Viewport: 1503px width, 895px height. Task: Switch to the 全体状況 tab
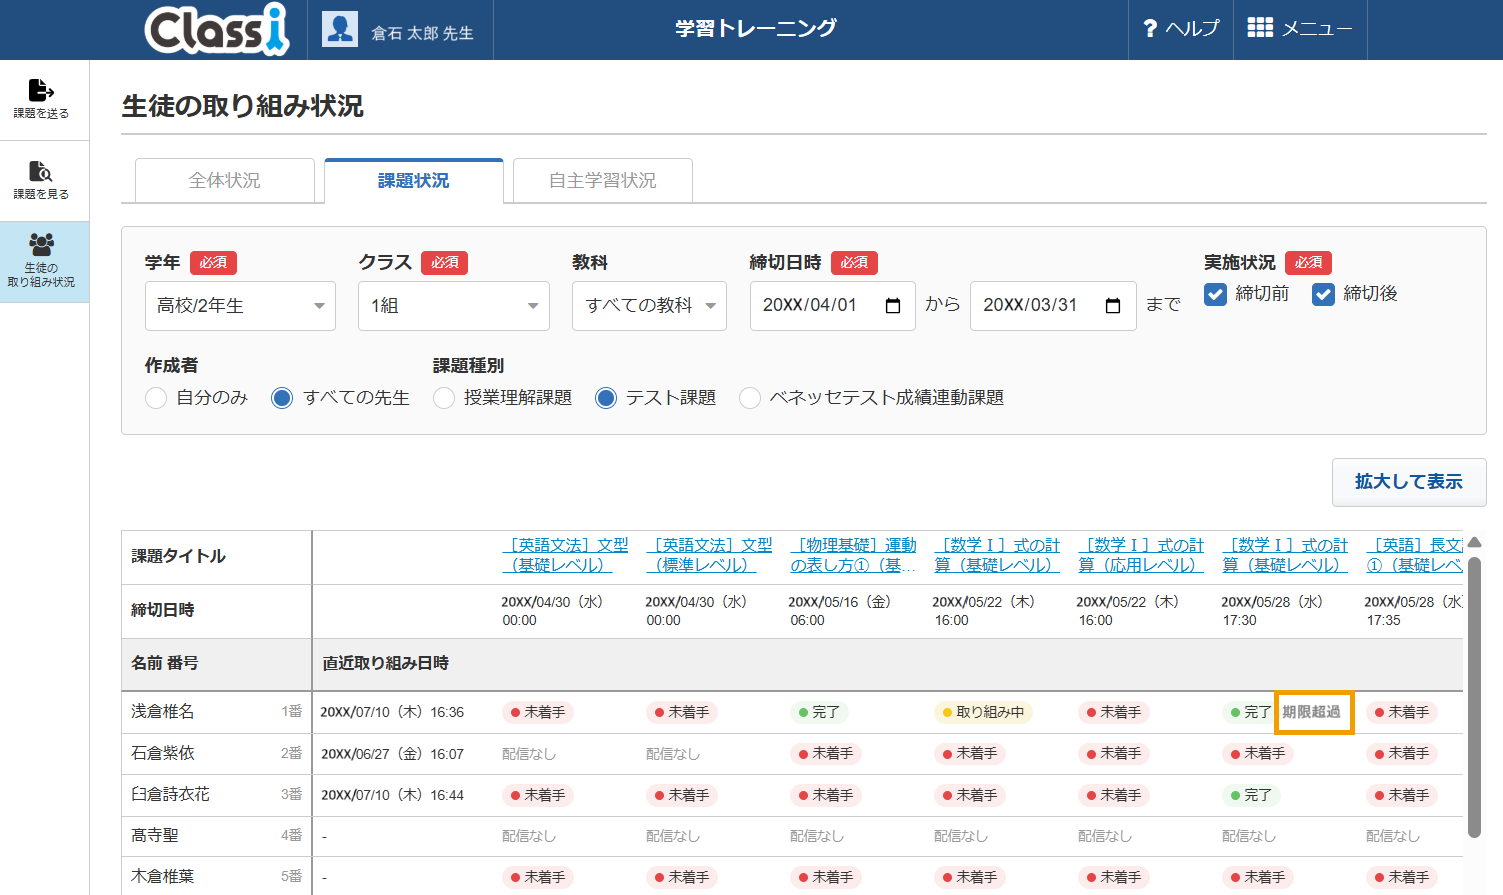225,181
